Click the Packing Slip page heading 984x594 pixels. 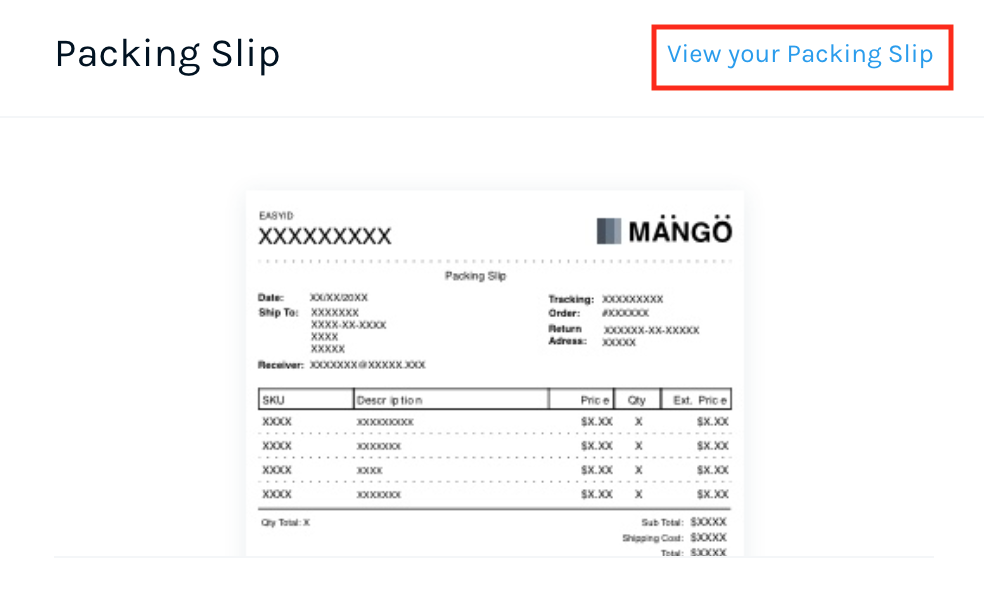pyautogui.click(x=167, y=54)
